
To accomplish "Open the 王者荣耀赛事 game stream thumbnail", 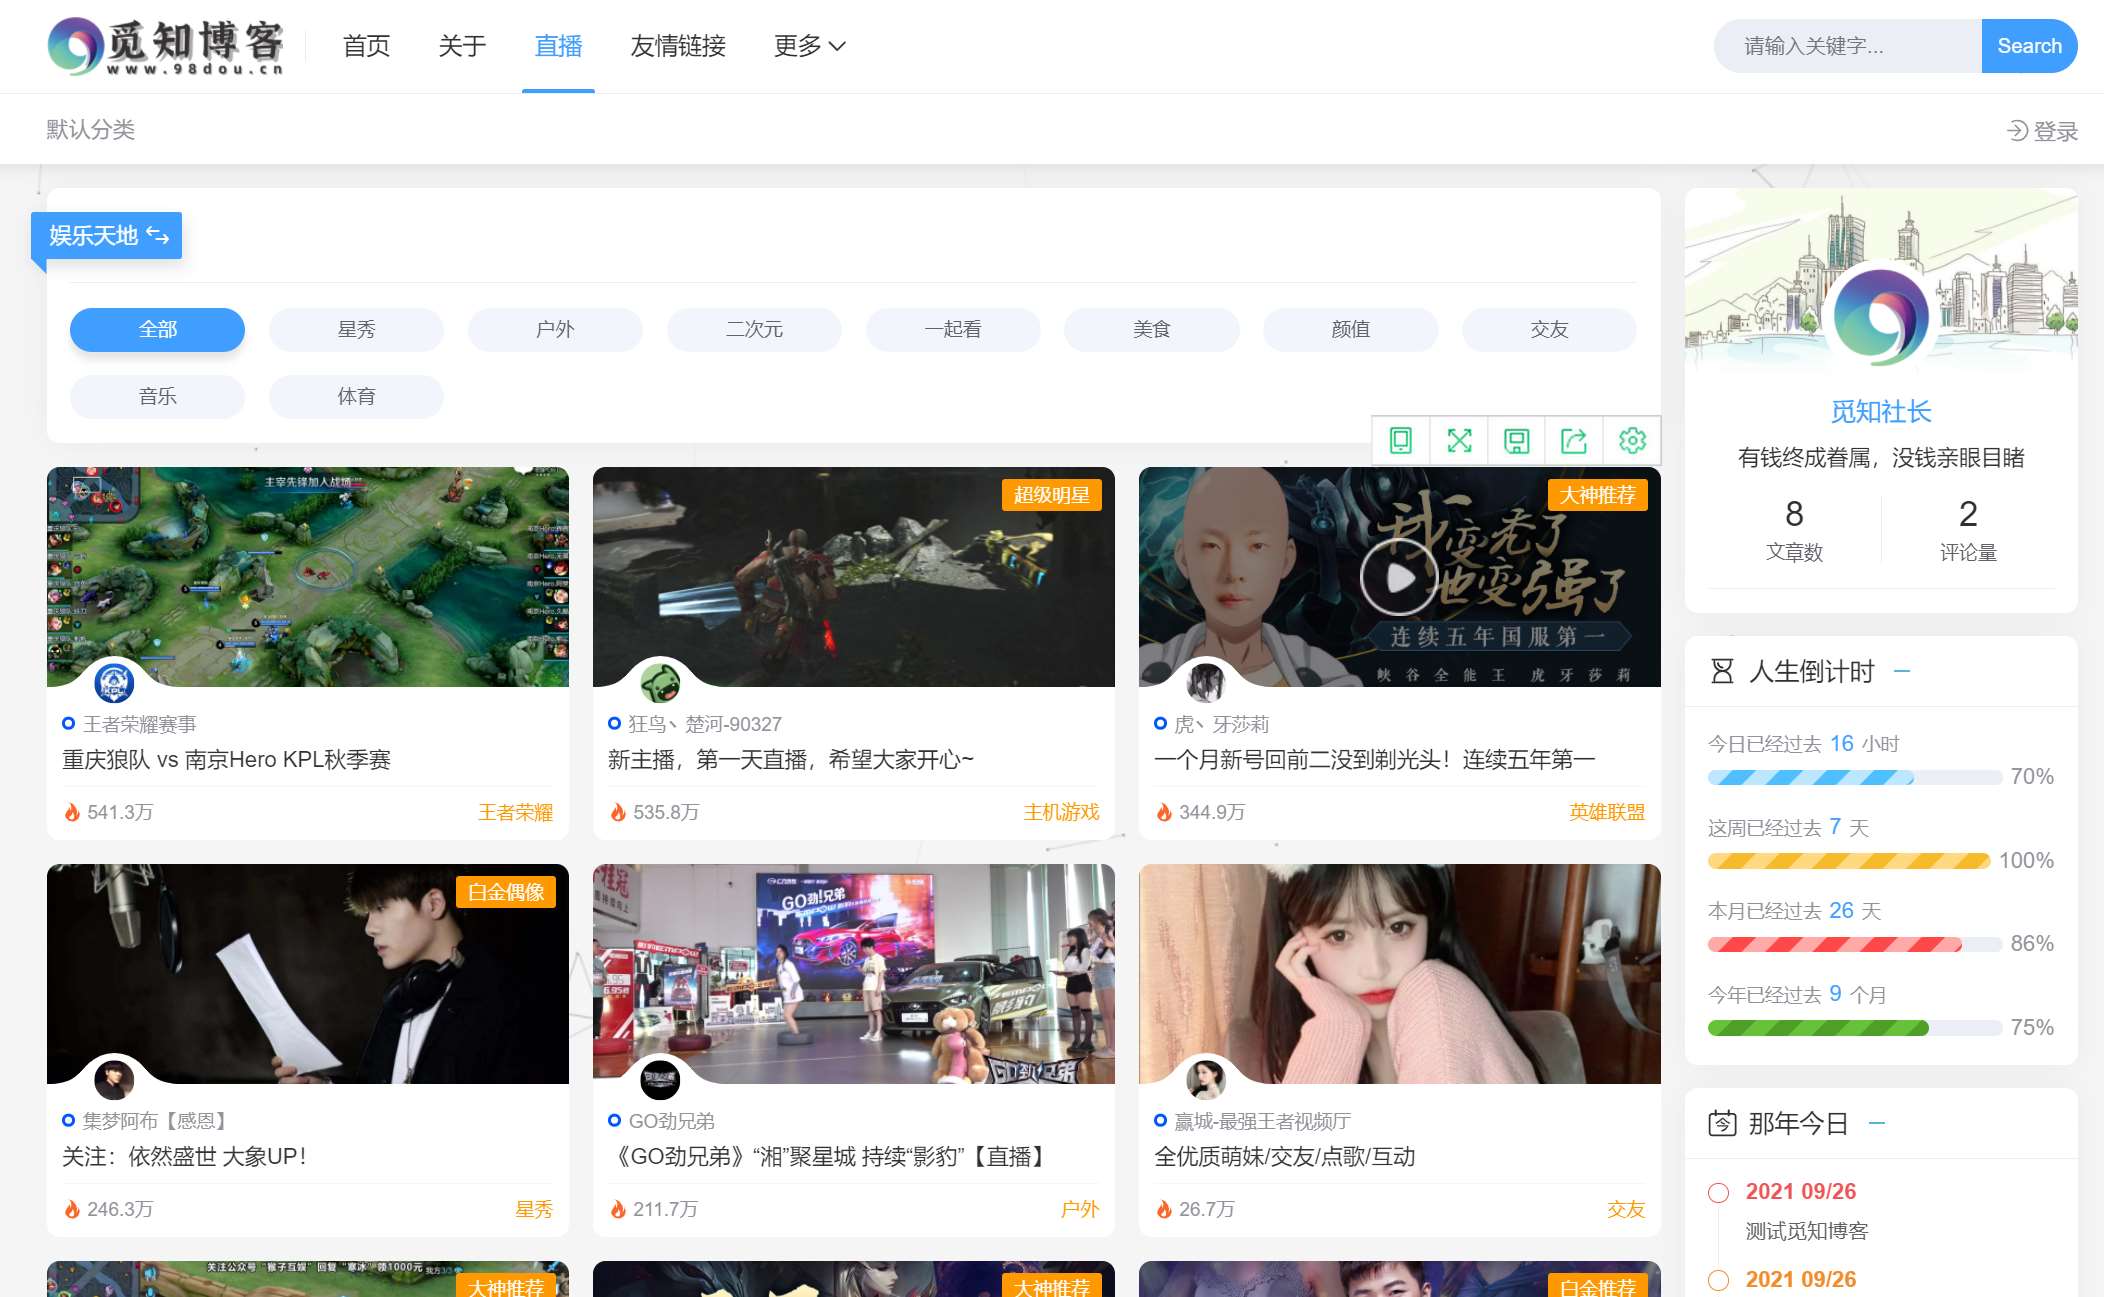I will [x=308, y=577].
